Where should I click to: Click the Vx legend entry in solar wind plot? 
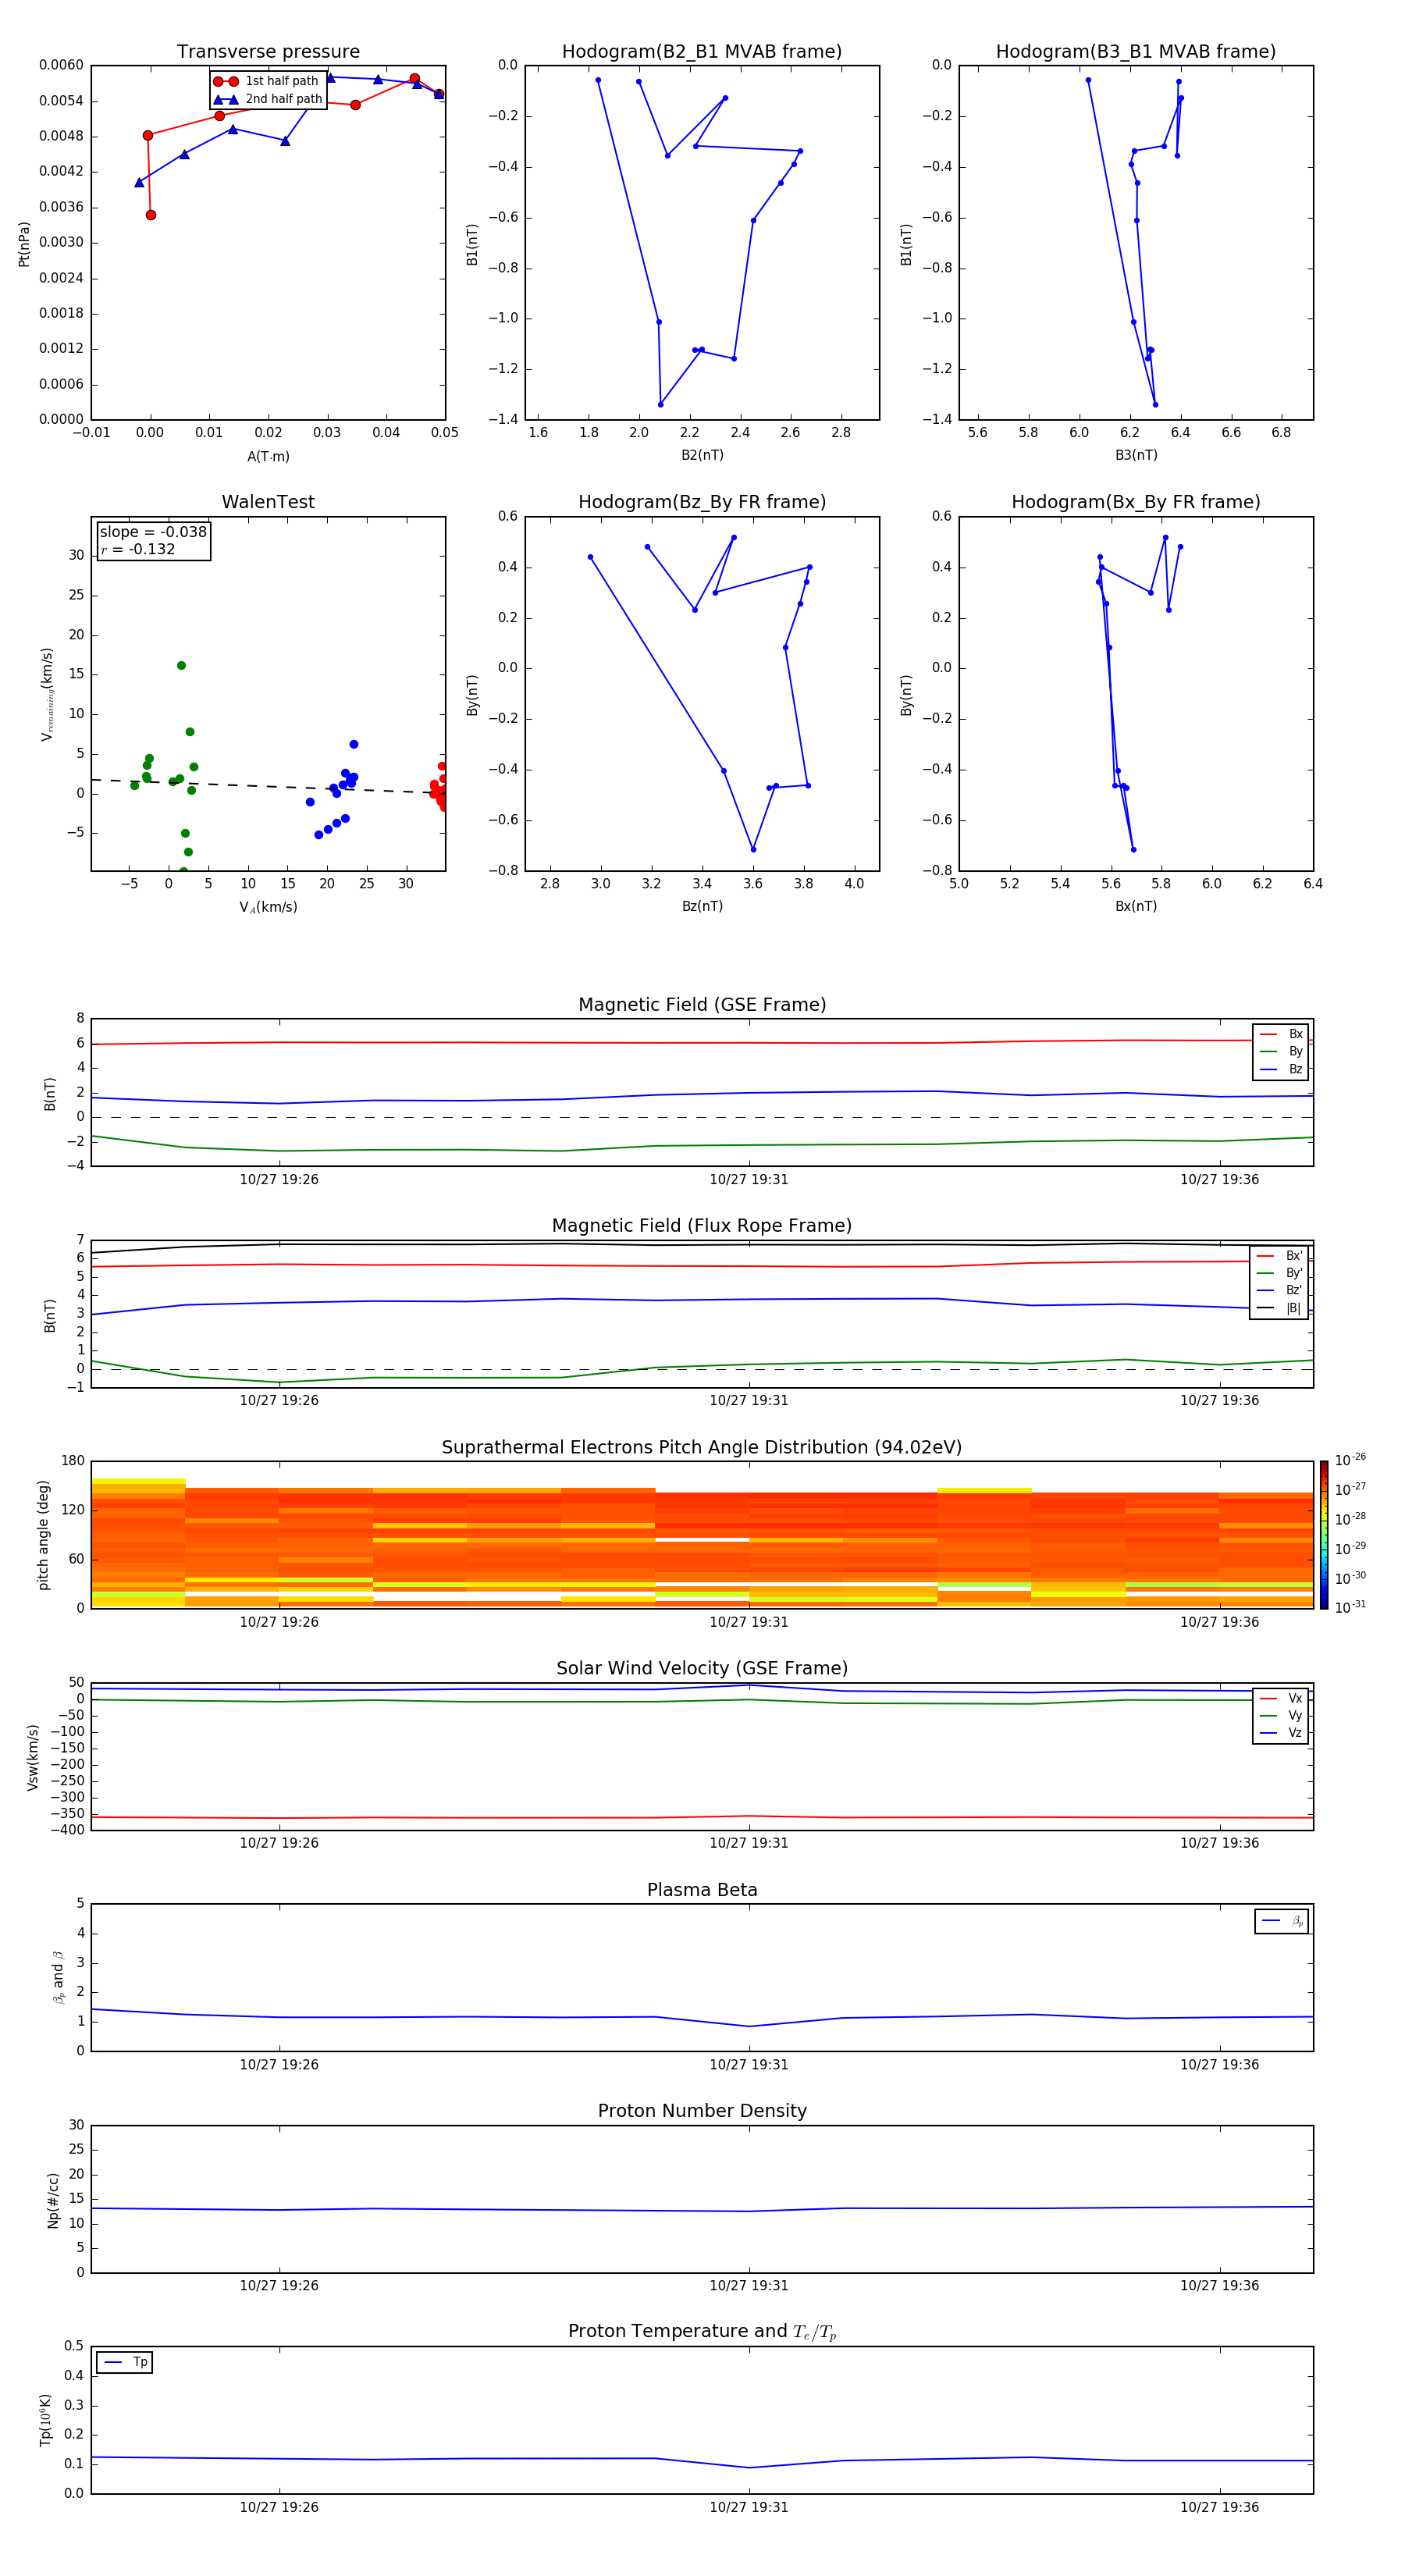(x=1281, y=1698)
